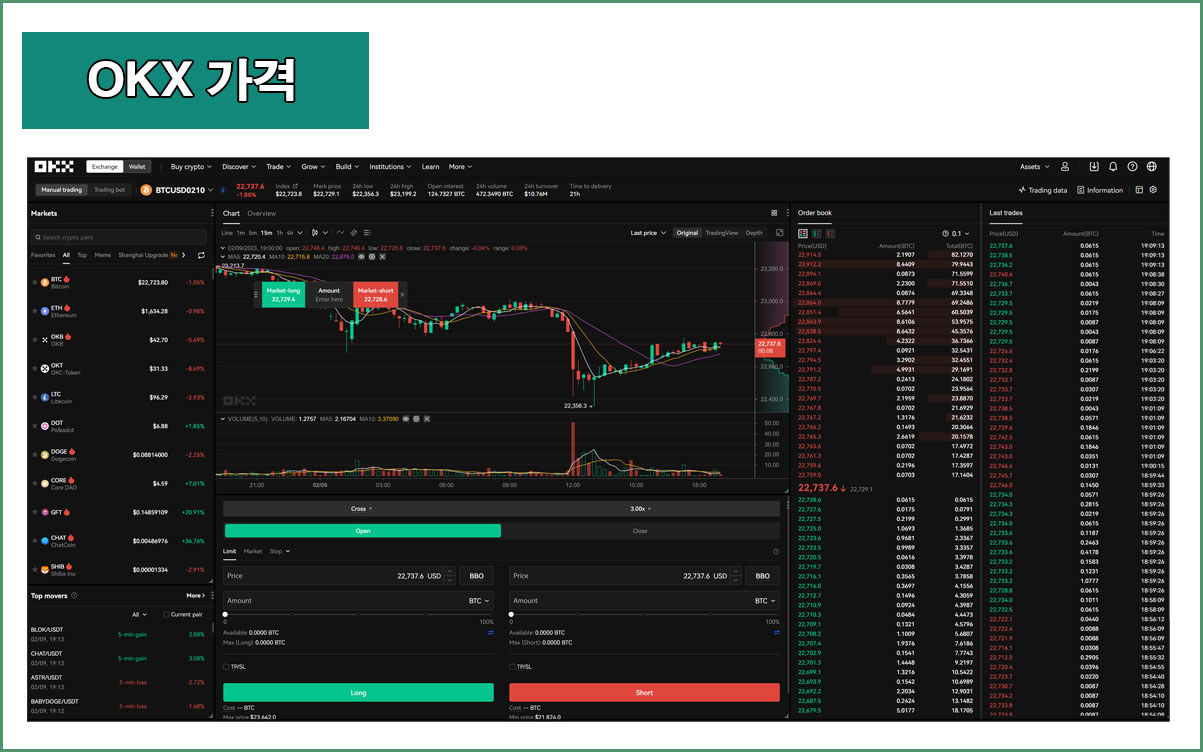Click the order form help icon
This screenshot has width=1203, height=752.
tap(776, 551)
